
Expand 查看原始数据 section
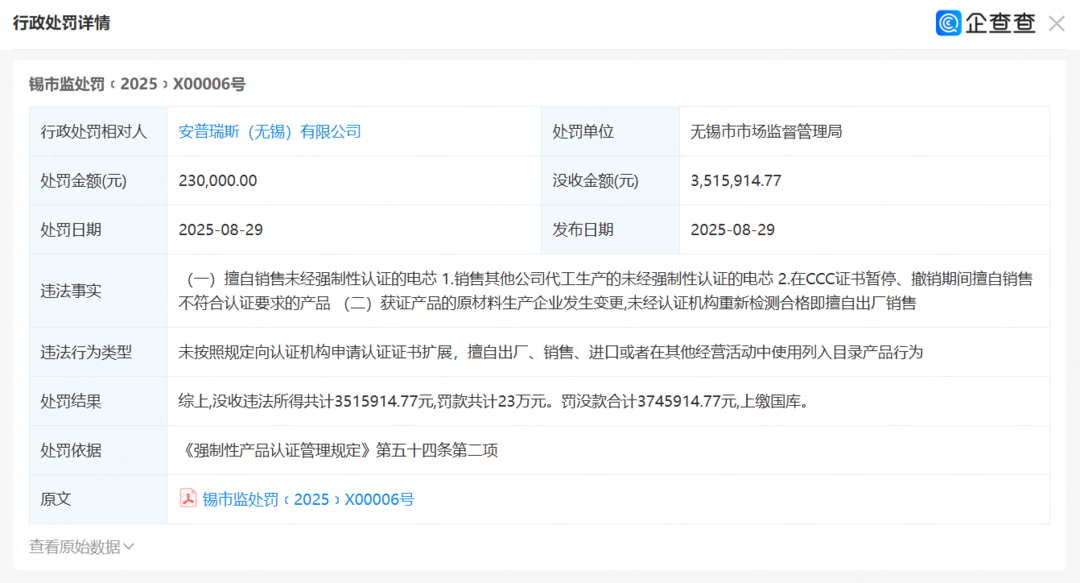(x=74, y=546)
